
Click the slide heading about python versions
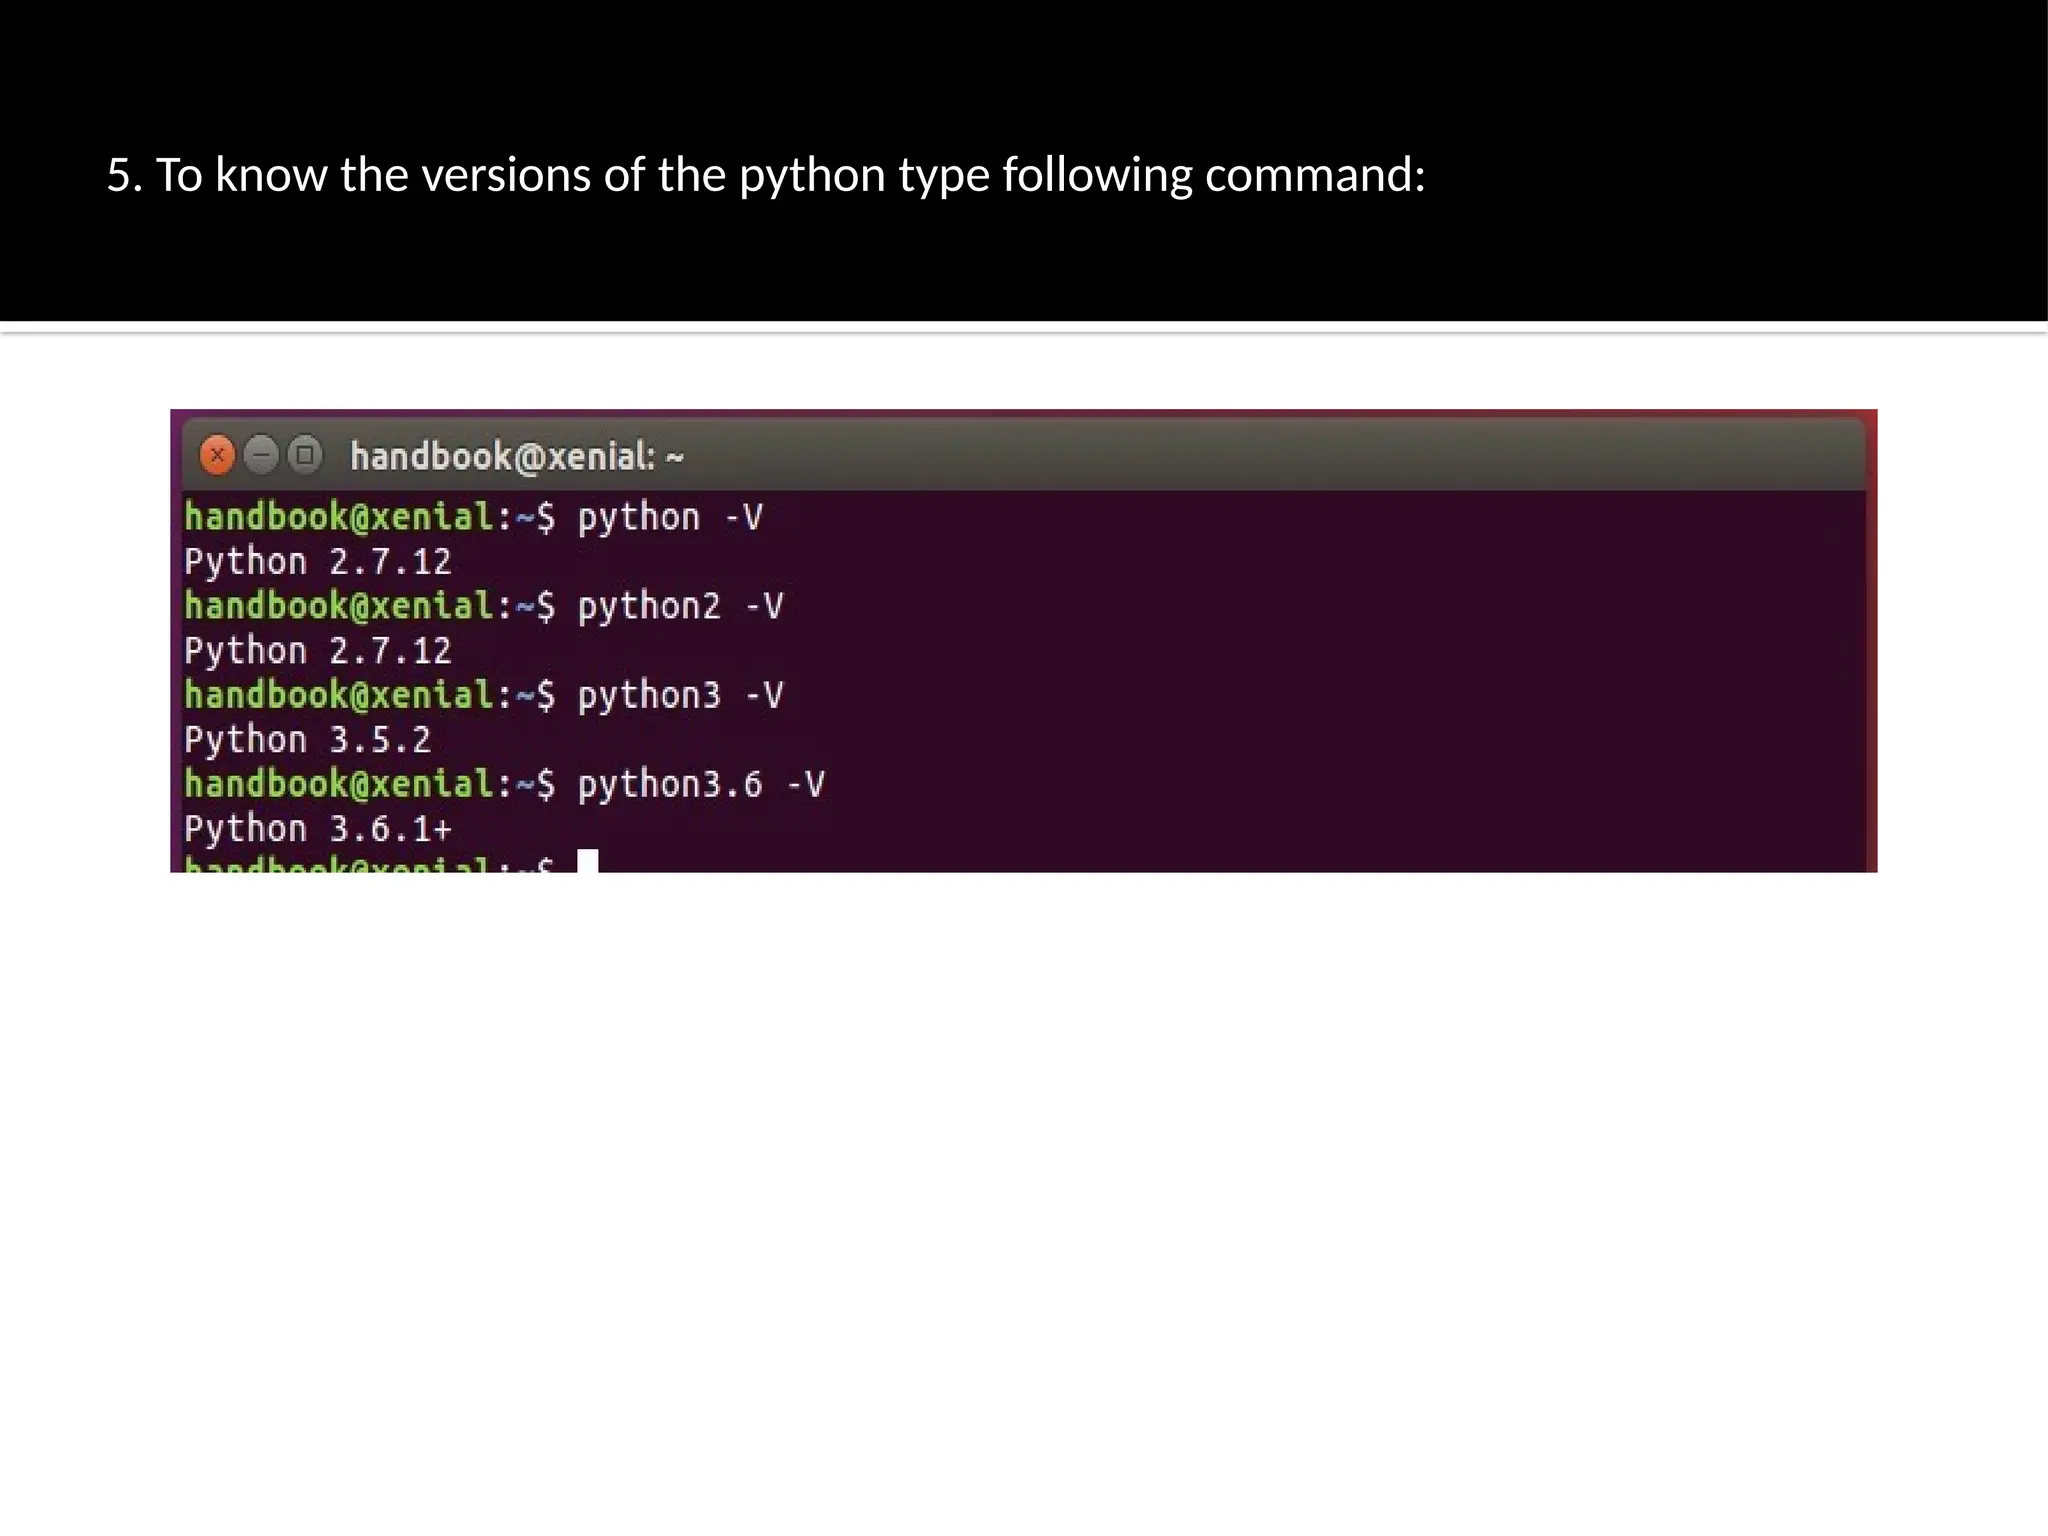[765, 175]
